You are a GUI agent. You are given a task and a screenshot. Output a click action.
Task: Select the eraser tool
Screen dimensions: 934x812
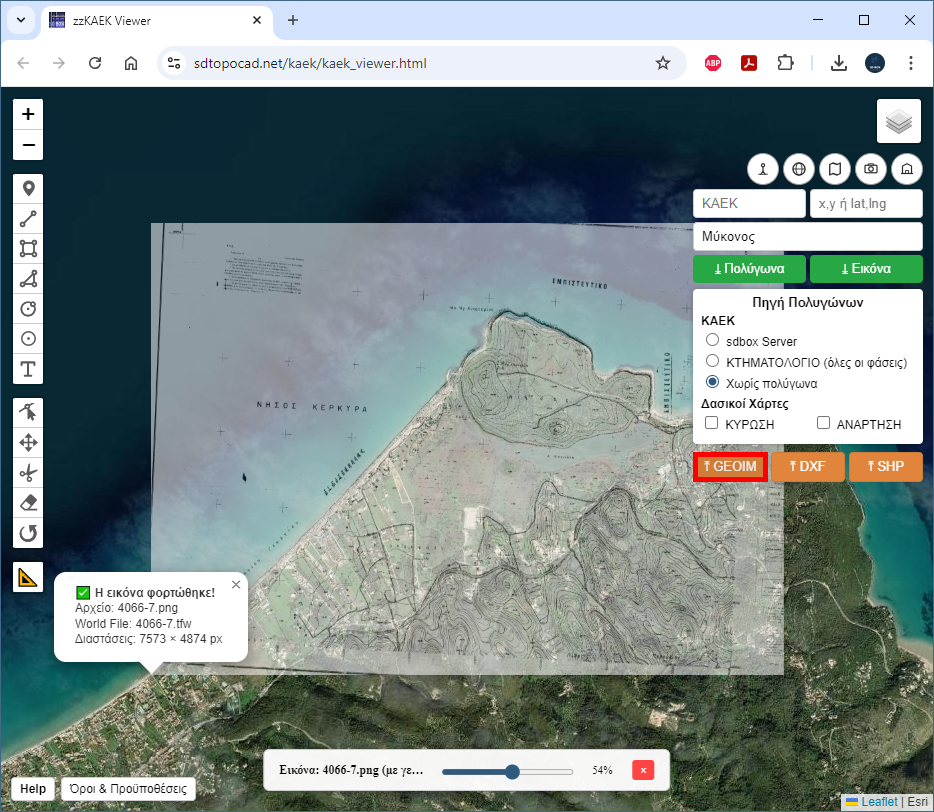pos(28,502)
